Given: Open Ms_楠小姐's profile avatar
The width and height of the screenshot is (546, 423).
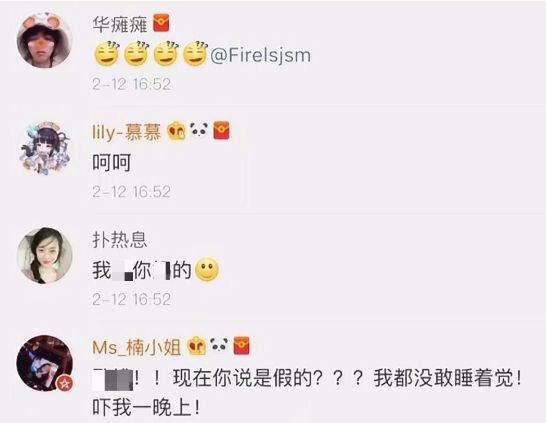Looking at the screenshot, I should (45, 363).
